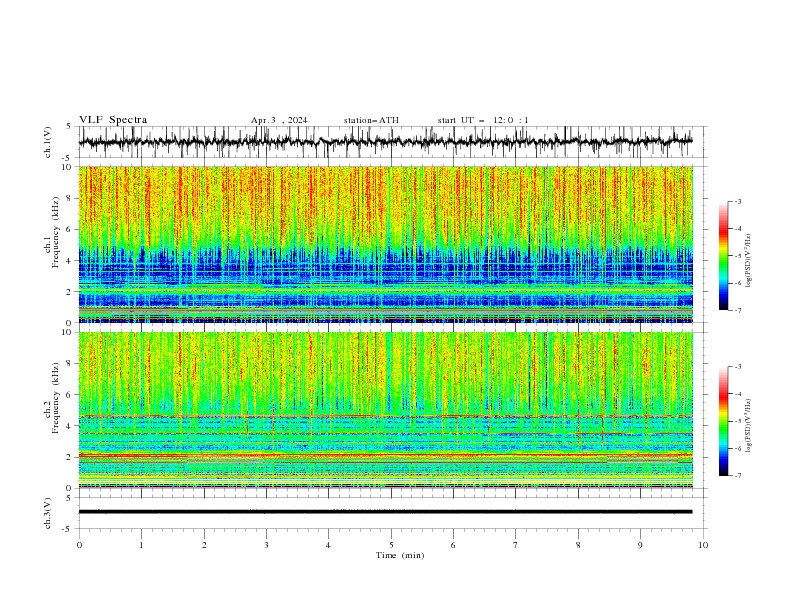The width and height of the screenshot is (792, 612).
Task: Click the ch.1 spectrogram panel
Action: coord(385,244)
